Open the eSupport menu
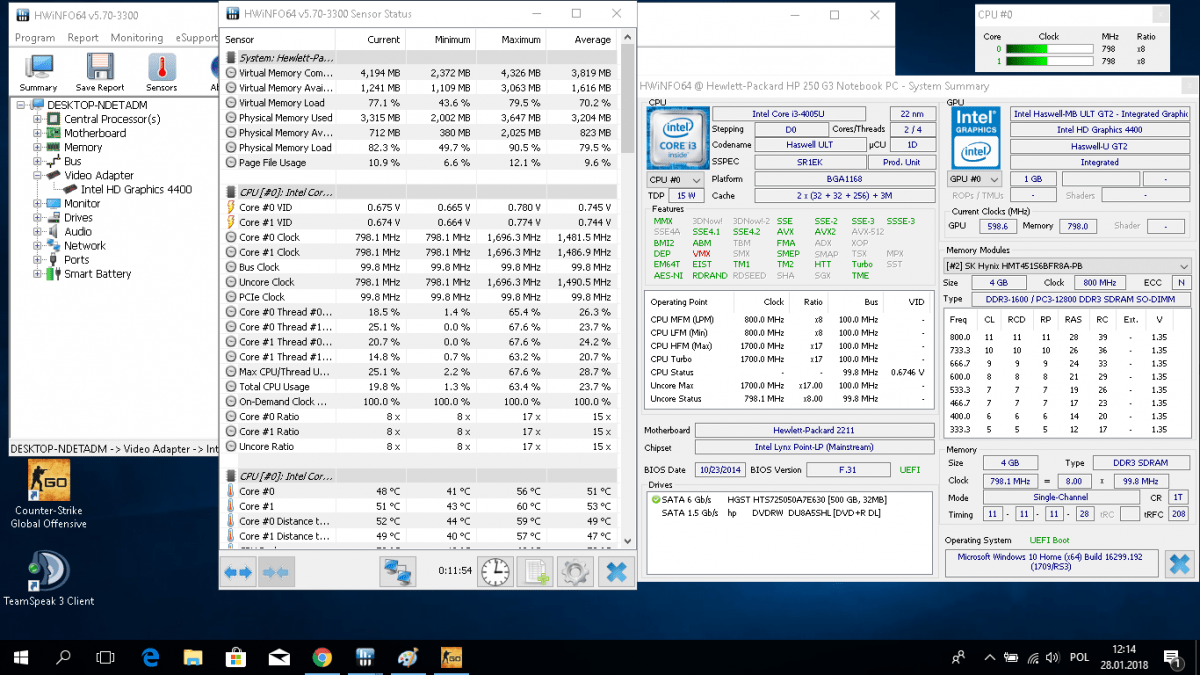Screen dimensions: 1200x675 coord(195,38)
